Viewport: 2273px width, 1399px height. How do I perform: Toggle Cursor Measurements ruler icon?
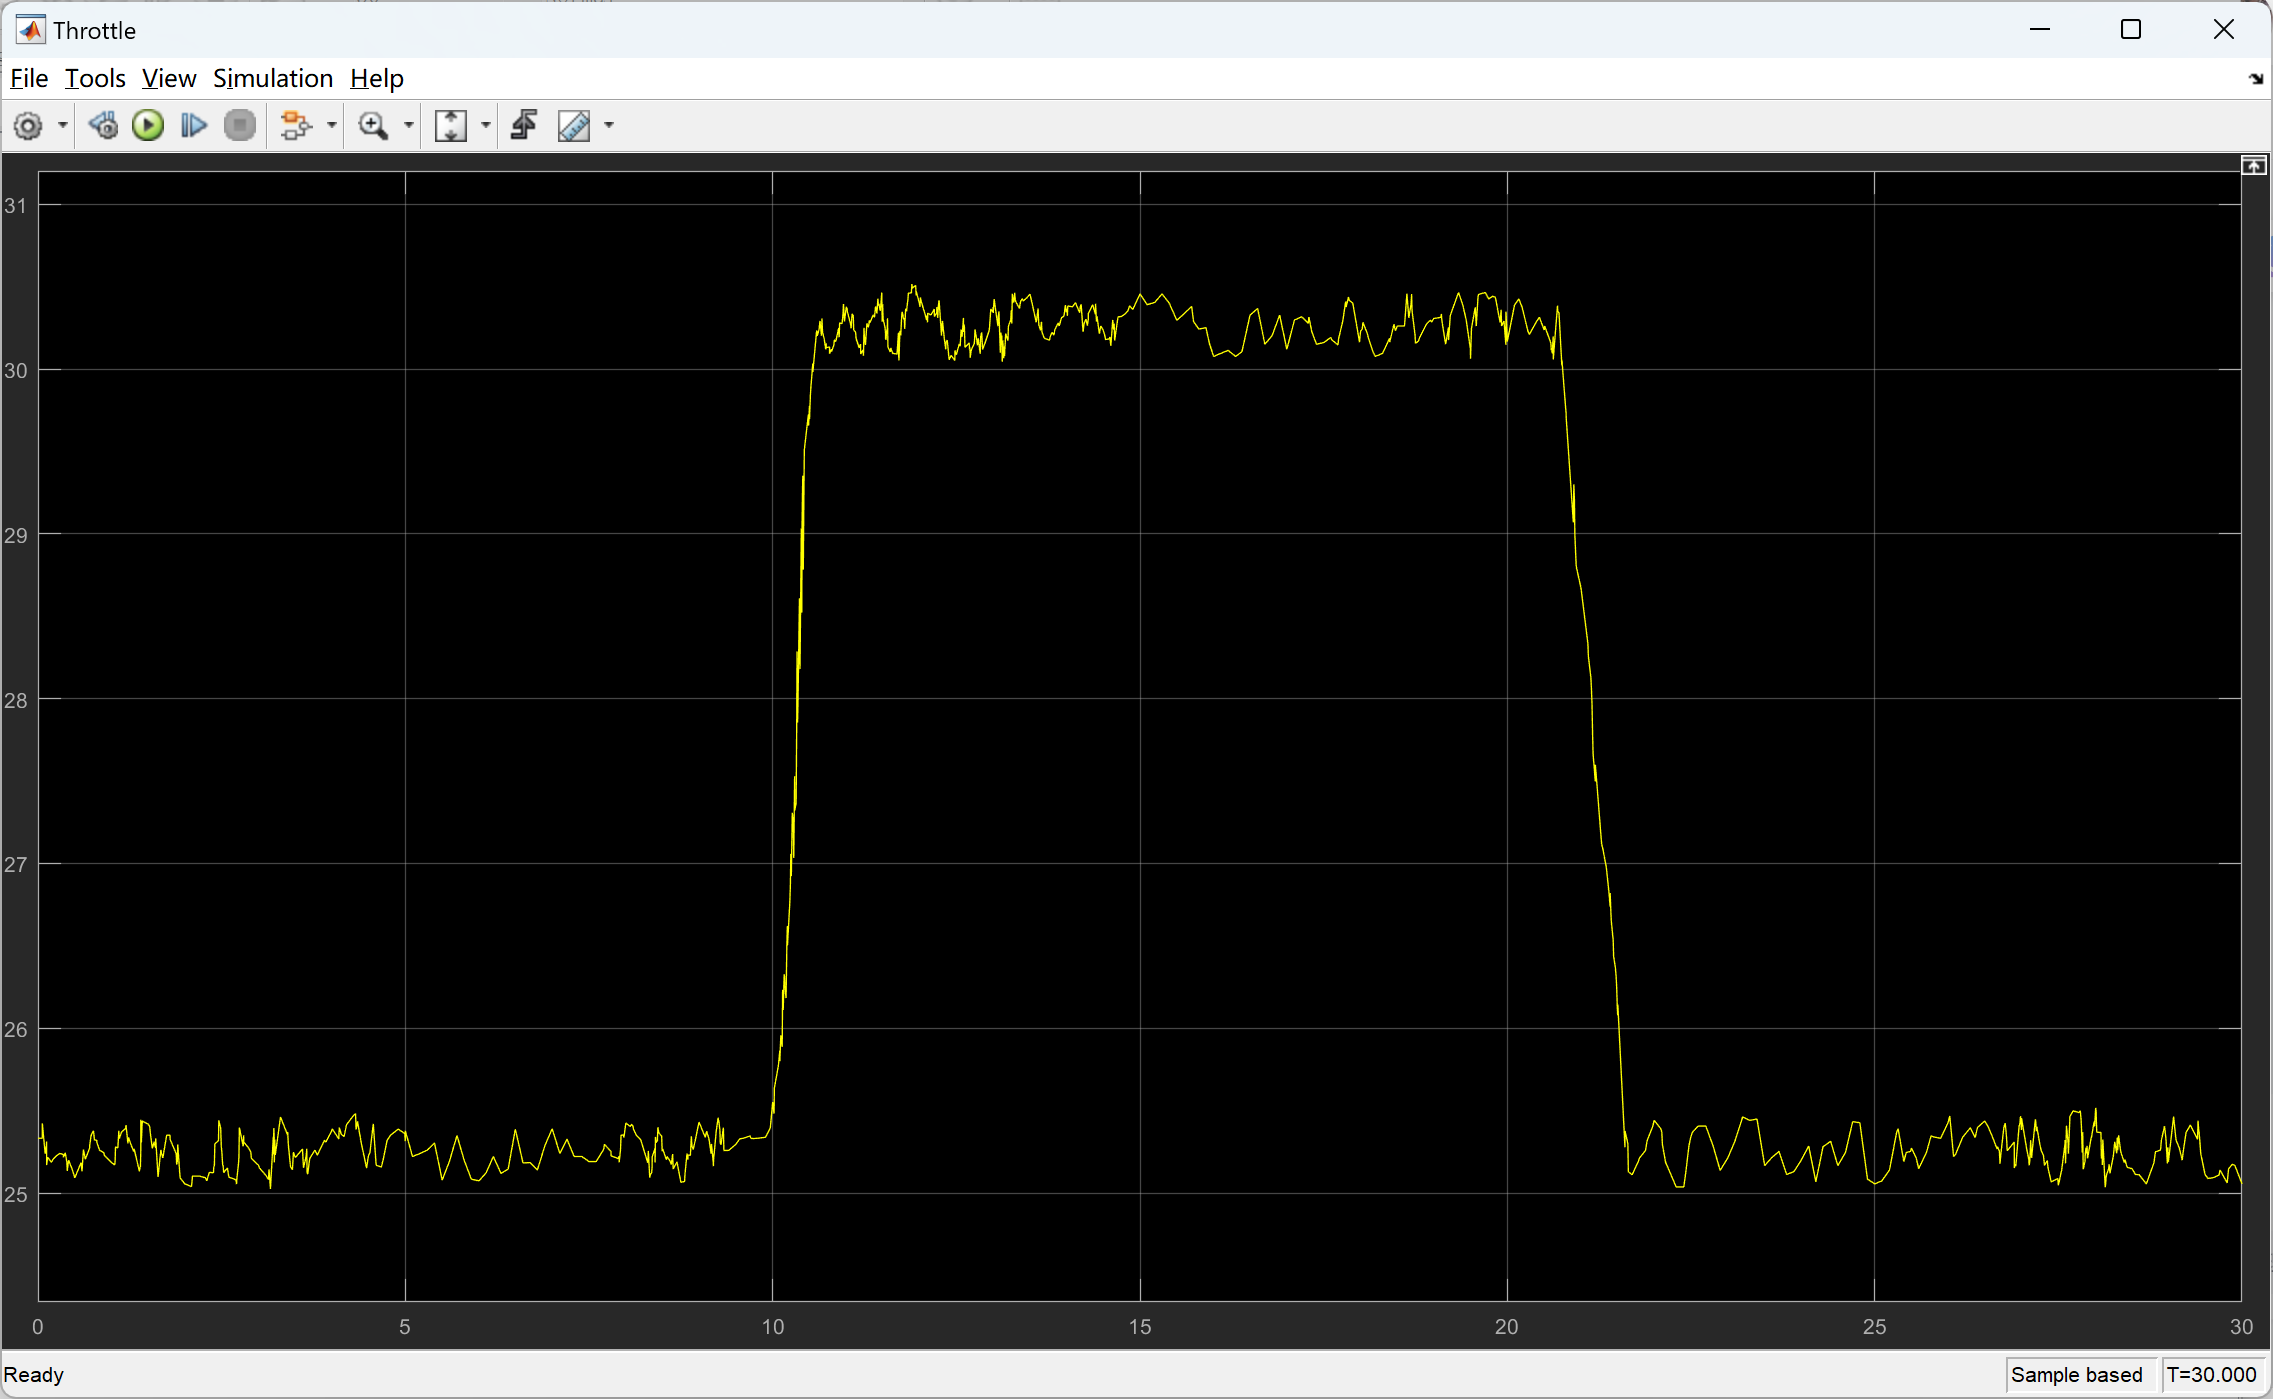(x=574, y=126)
